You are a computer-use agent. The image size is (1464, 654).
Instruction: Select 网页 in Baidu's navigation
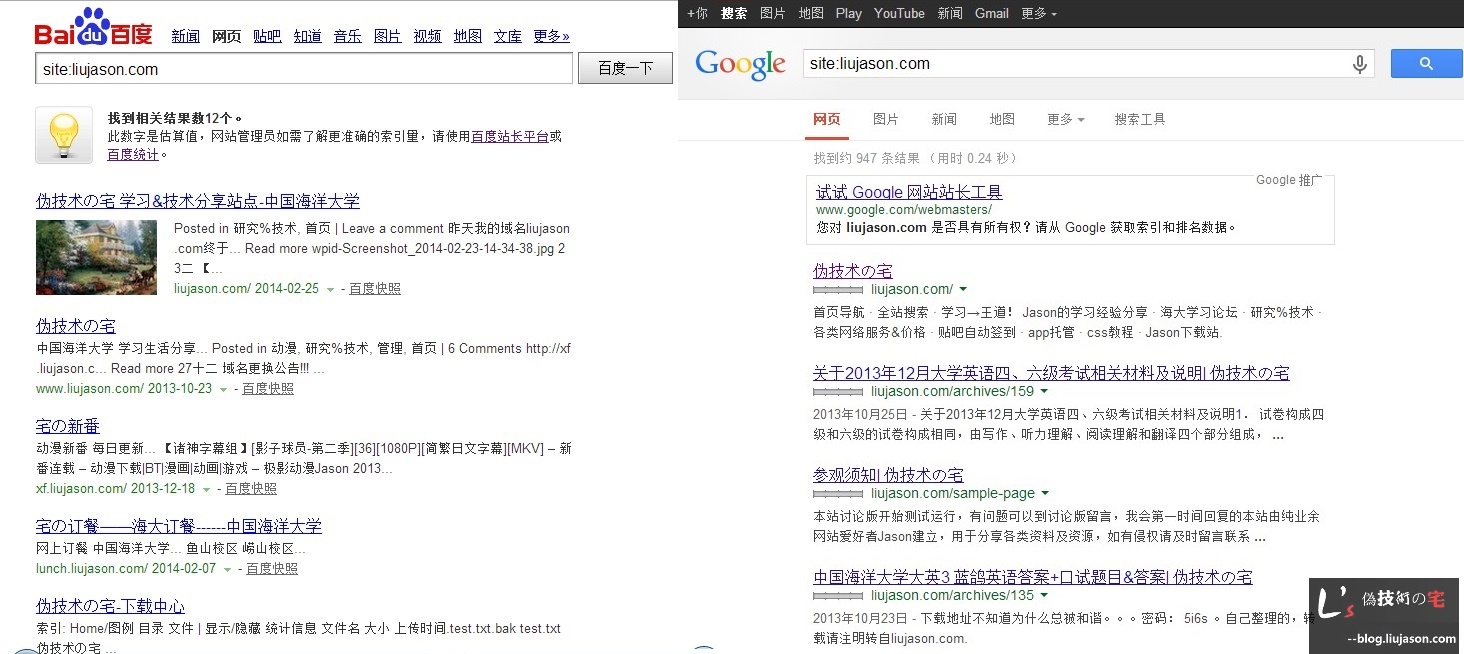pyautogui.click(x=227, y=36)
